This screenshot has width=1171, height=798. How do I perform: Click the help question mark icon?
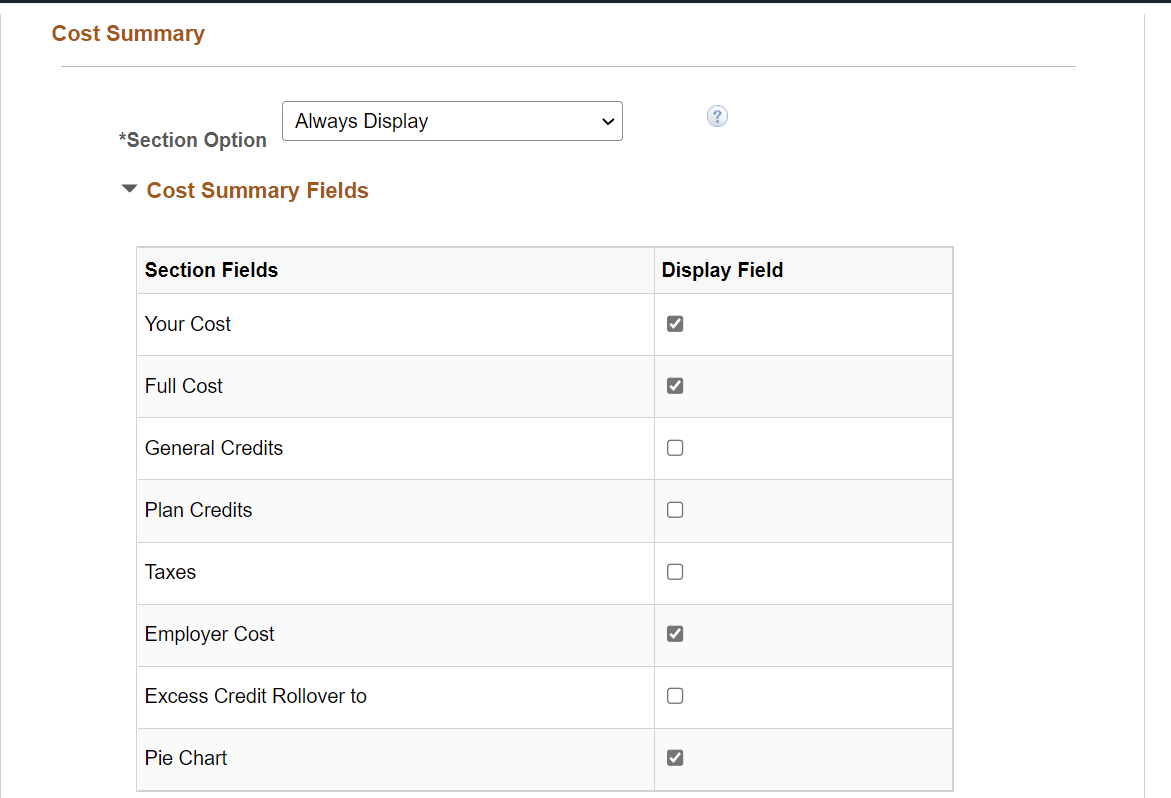pyautogui.click(x=717, y=117)
